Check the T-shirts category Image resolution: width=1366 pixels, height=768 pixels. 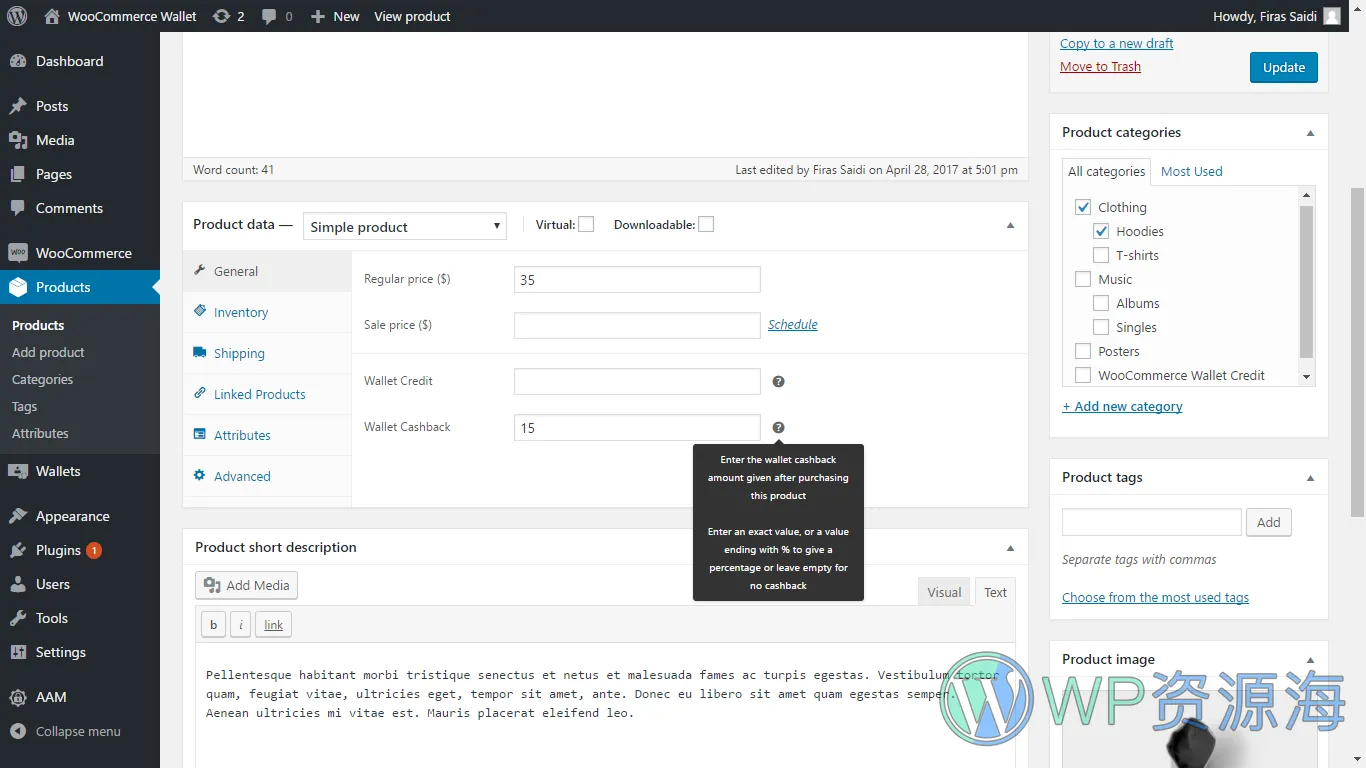click(x=1101, y=255)
